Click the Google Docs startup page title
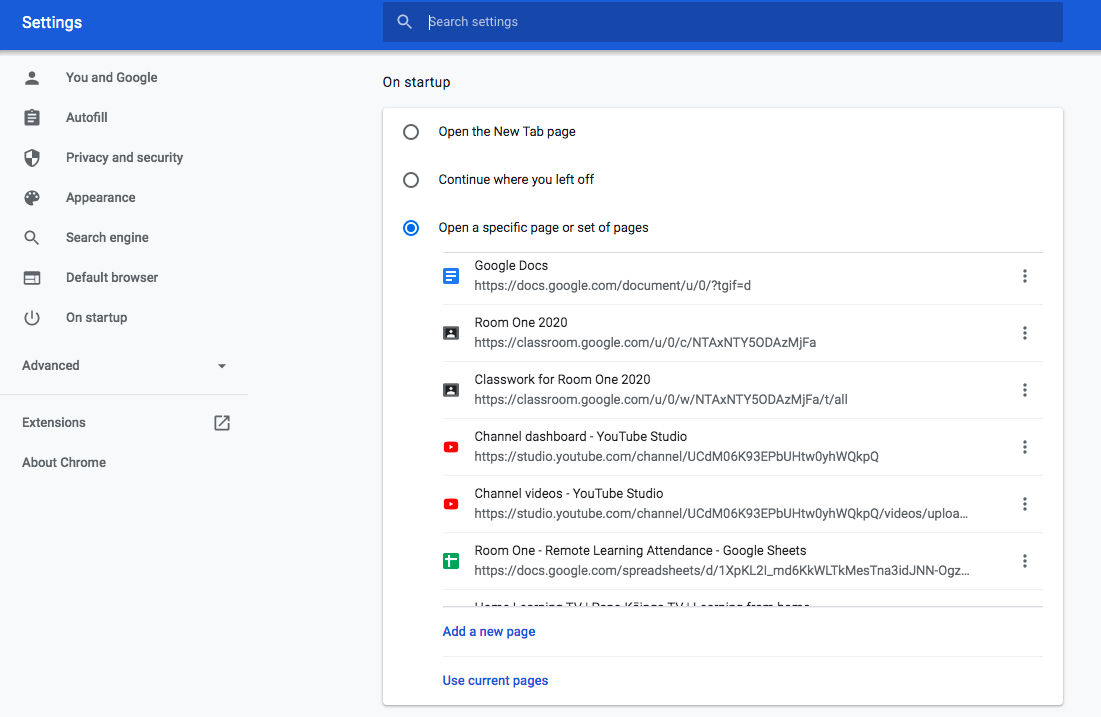This screenshot has height=717, width=1101. tap(511, 265)
